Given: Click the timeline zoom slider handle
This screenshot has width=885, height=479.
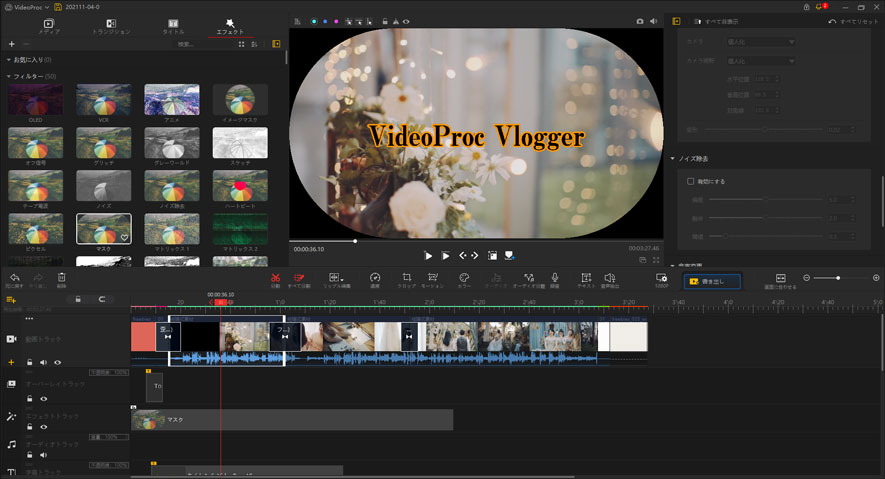Looking at the screenshot, I should [838, 278].
